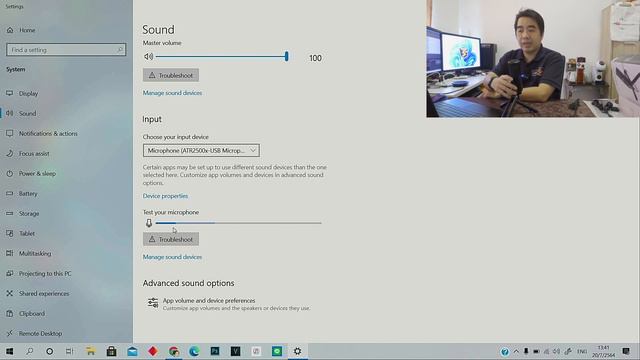Open App volume and device preferences

point(229,304)
